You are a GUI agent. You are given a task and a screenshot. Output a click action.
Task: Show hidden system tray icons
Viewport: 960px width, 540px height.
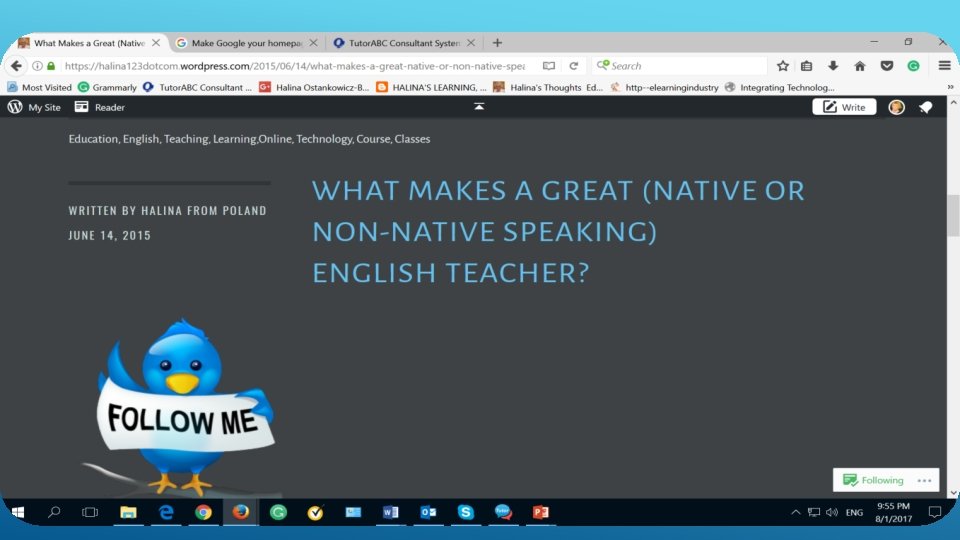(x=795, y=512)
